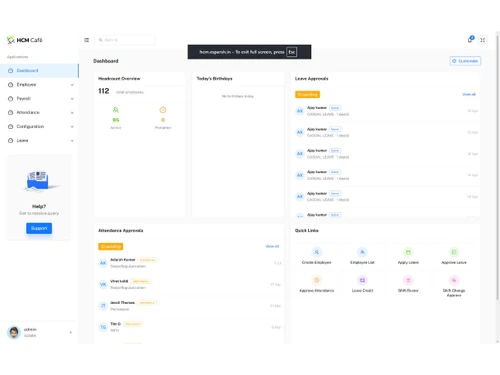The width and height of the screenshot is (500, 375).
Task: Click the Virat kohli name
Action: (x=119, y=281)
